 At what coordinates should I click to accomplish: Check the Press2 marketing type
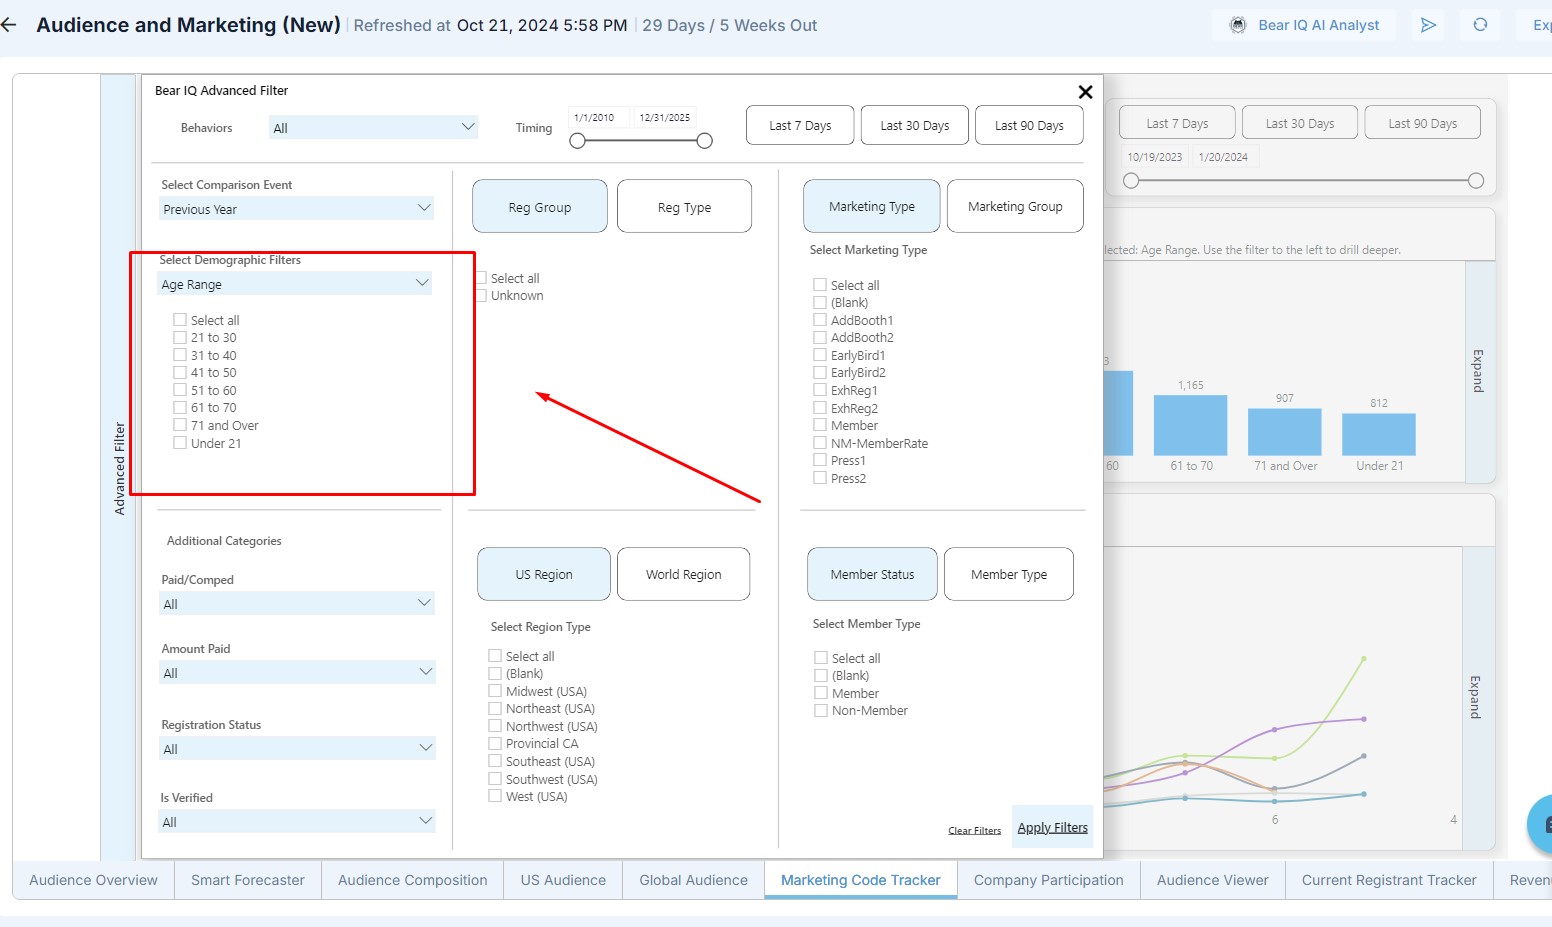pyautogui.click(x=820, y=478)
